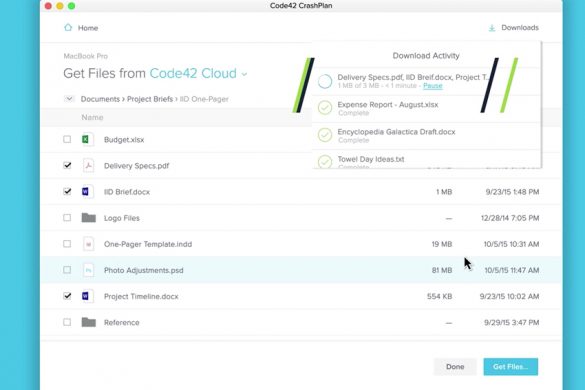Uncheck the Project Timeline.docx checkbox
The height and width of the screenshot is (390, 585).
coord(67,296)
